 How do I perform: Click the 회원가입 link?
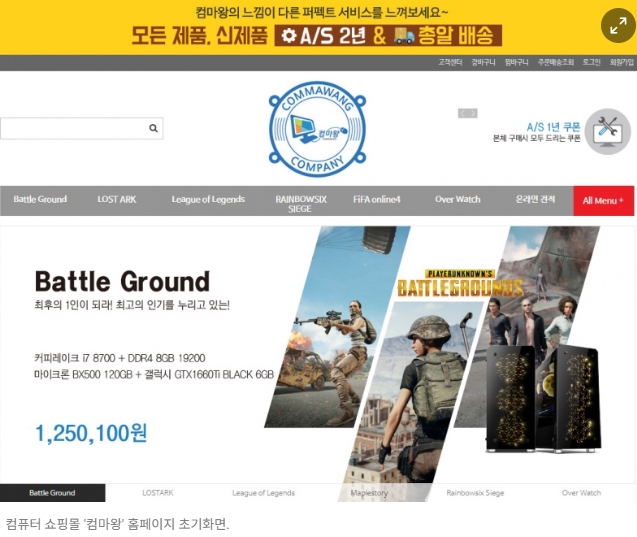click(x=621, y=63)
